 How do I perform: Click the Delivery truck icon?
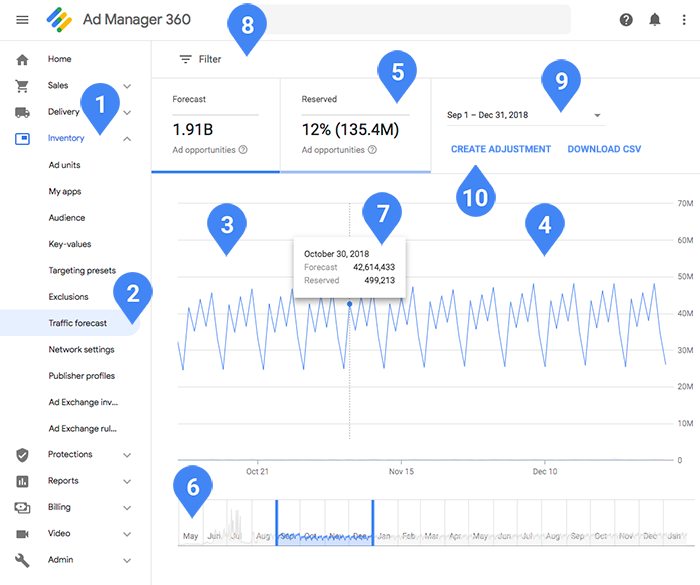(x=22, y=112)
